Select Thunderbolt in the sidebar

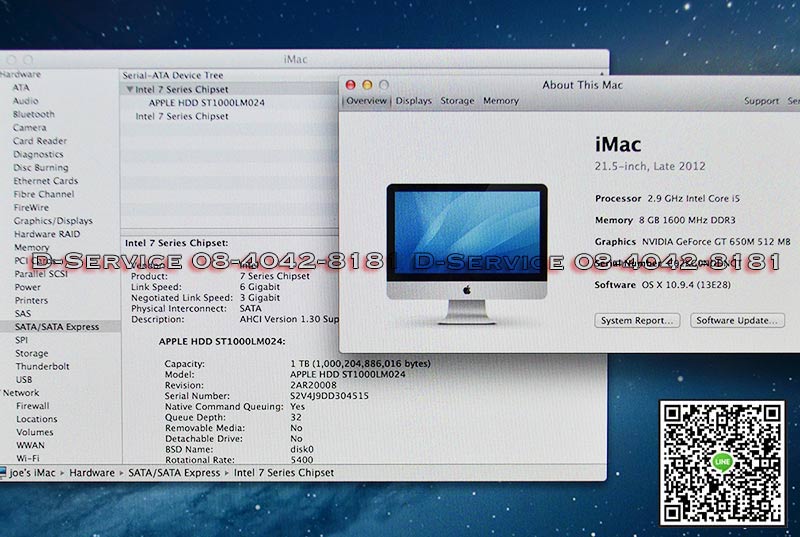(42, 366)
